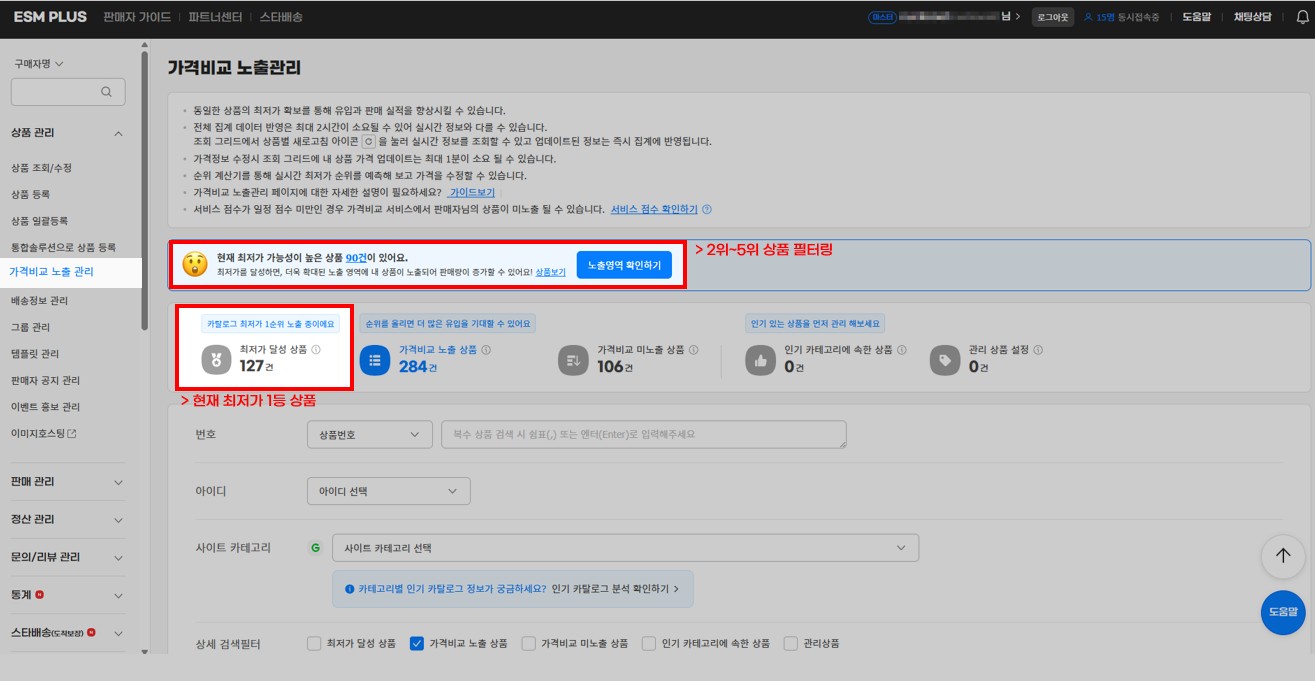This screenshot has width=1315, height=681.
Task: Expand the 판매 관리 sidebar section
Action: pyautogui.click(x=67, y=482)
